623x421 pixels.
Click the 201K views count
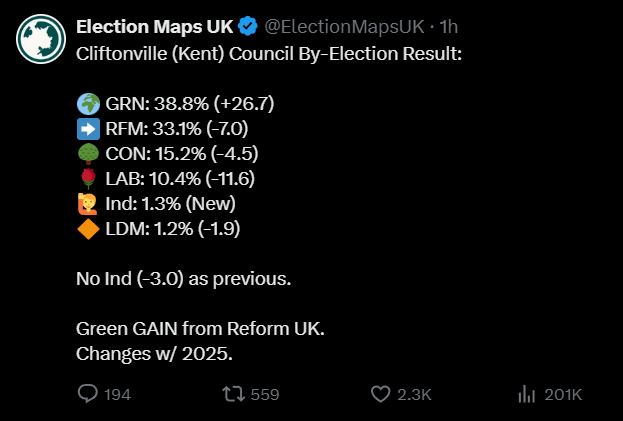563,395
